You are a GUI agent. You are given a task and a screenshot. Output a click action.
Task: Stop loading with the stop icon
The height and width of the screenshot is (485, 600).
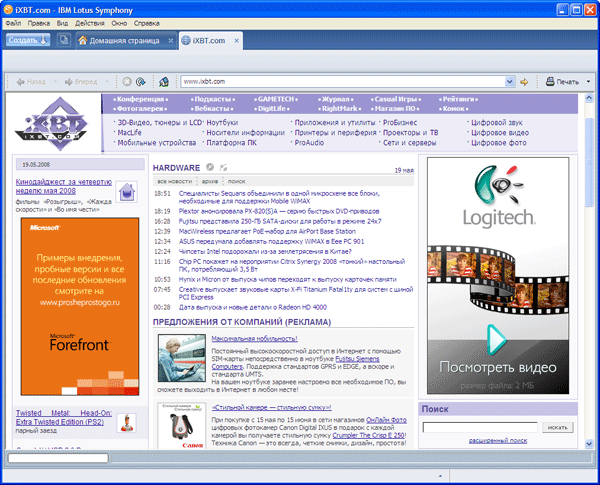127,82
